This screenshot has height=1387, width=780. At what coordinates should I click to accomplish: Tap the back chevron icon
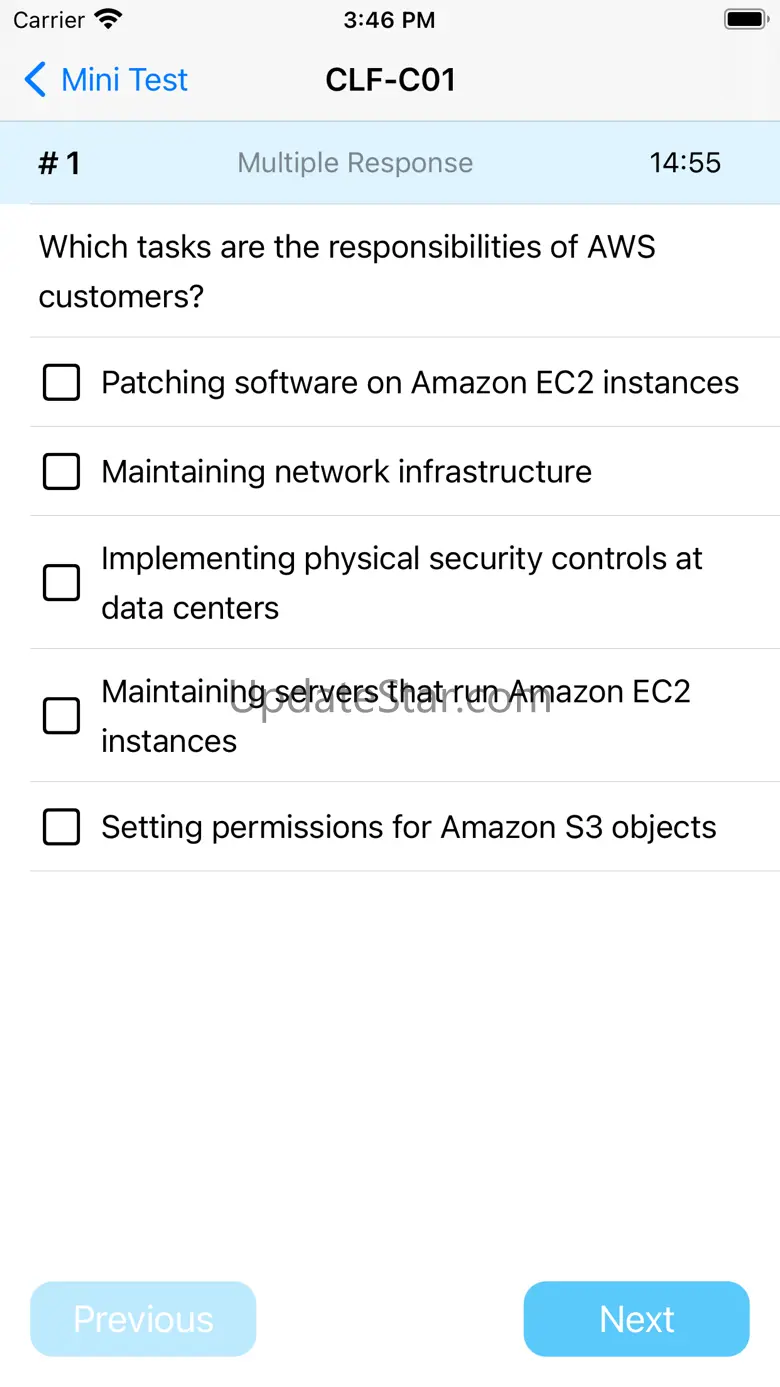pyautogui.click(x=35, y=80)
